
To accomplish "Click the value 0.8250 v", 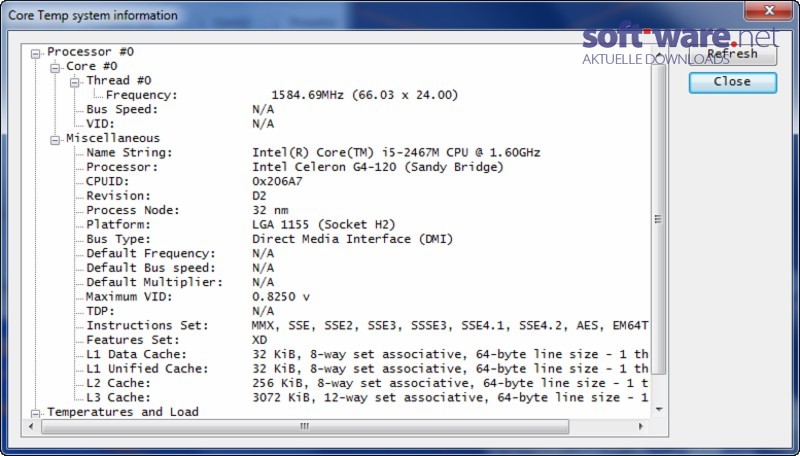I will click(281, 296).
